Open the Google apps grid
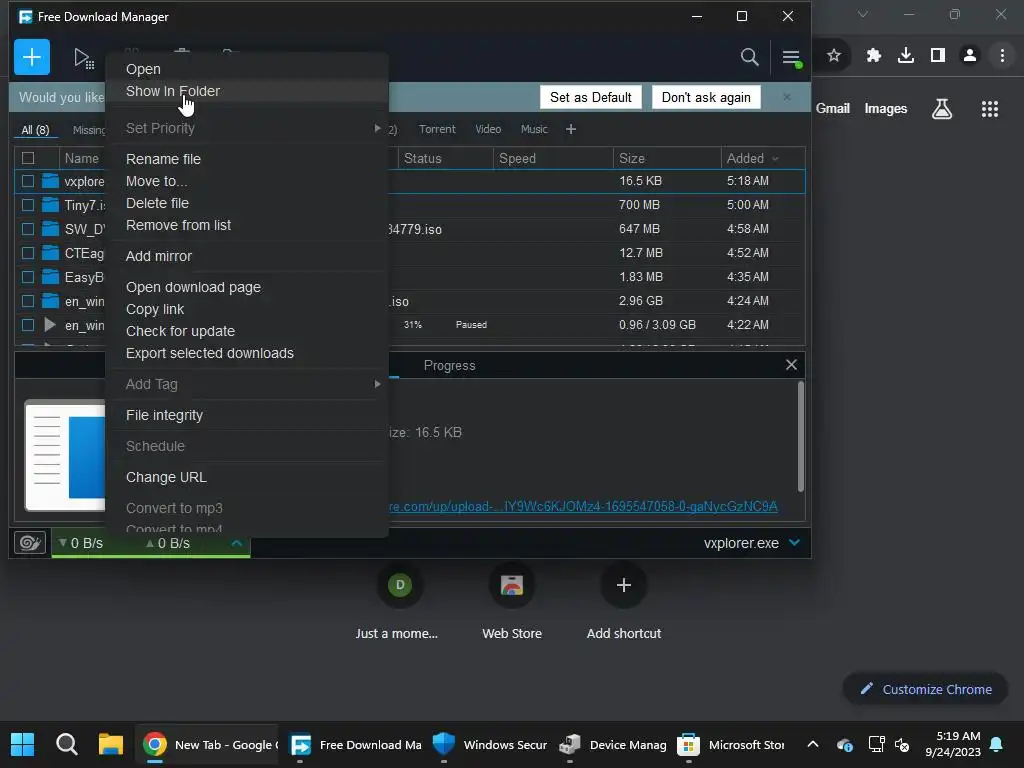1024x768 pixels. (989, 108)
